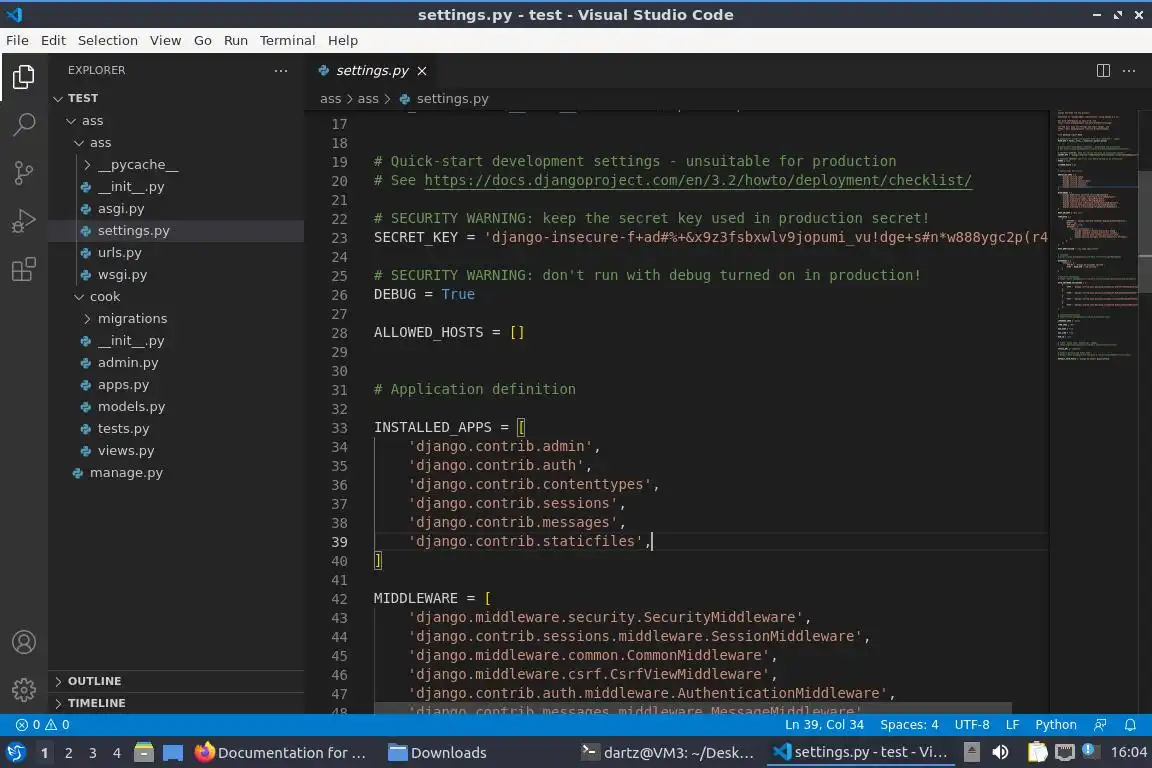Screen dimensions: 1152x768
Task: Open the file manager launcher in taskbar
Action: [144, 753]
